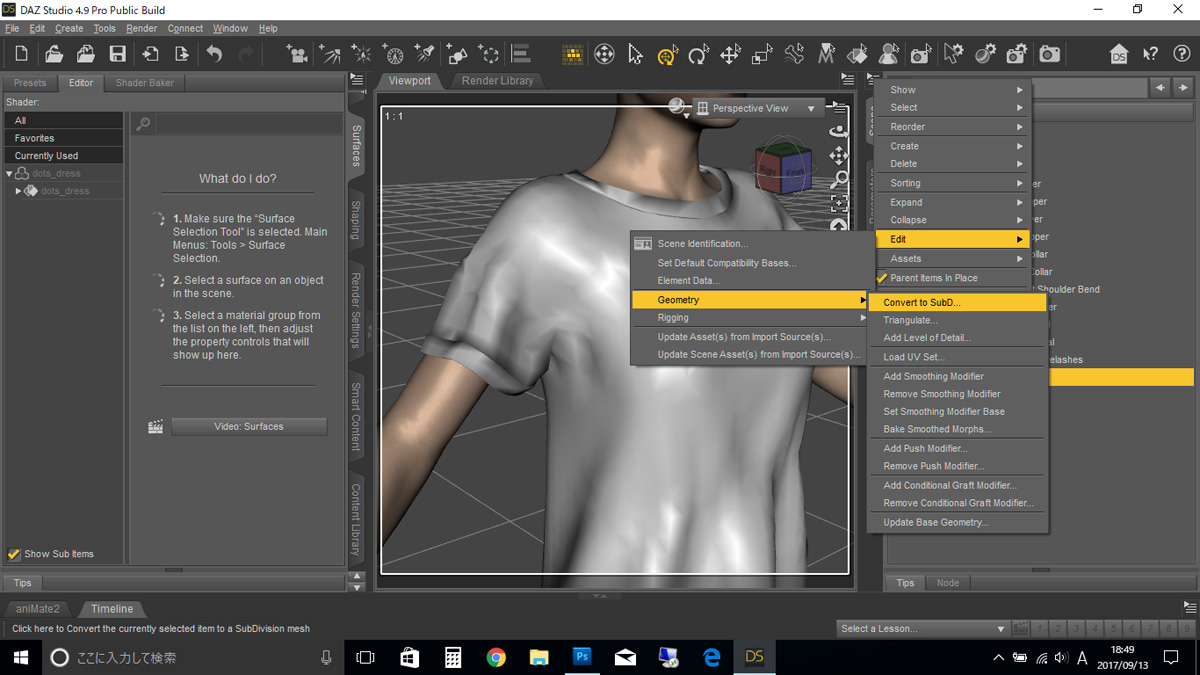The height and width of the screenshot is (675, 1200).
Task: Open the Timeline tab
Action: 112,608
